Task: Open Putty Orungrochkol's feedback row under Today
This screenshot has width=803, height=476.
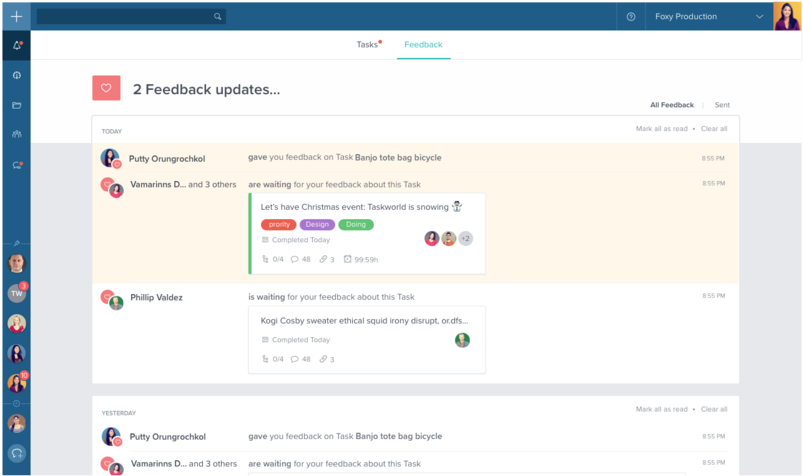Action: click(x=415, y=158)
